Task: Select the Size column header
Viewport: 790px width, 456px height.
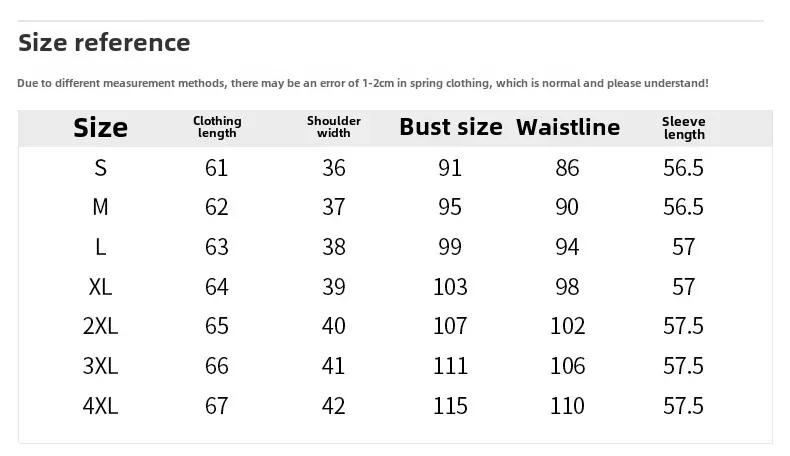Action: pos(100,128)
